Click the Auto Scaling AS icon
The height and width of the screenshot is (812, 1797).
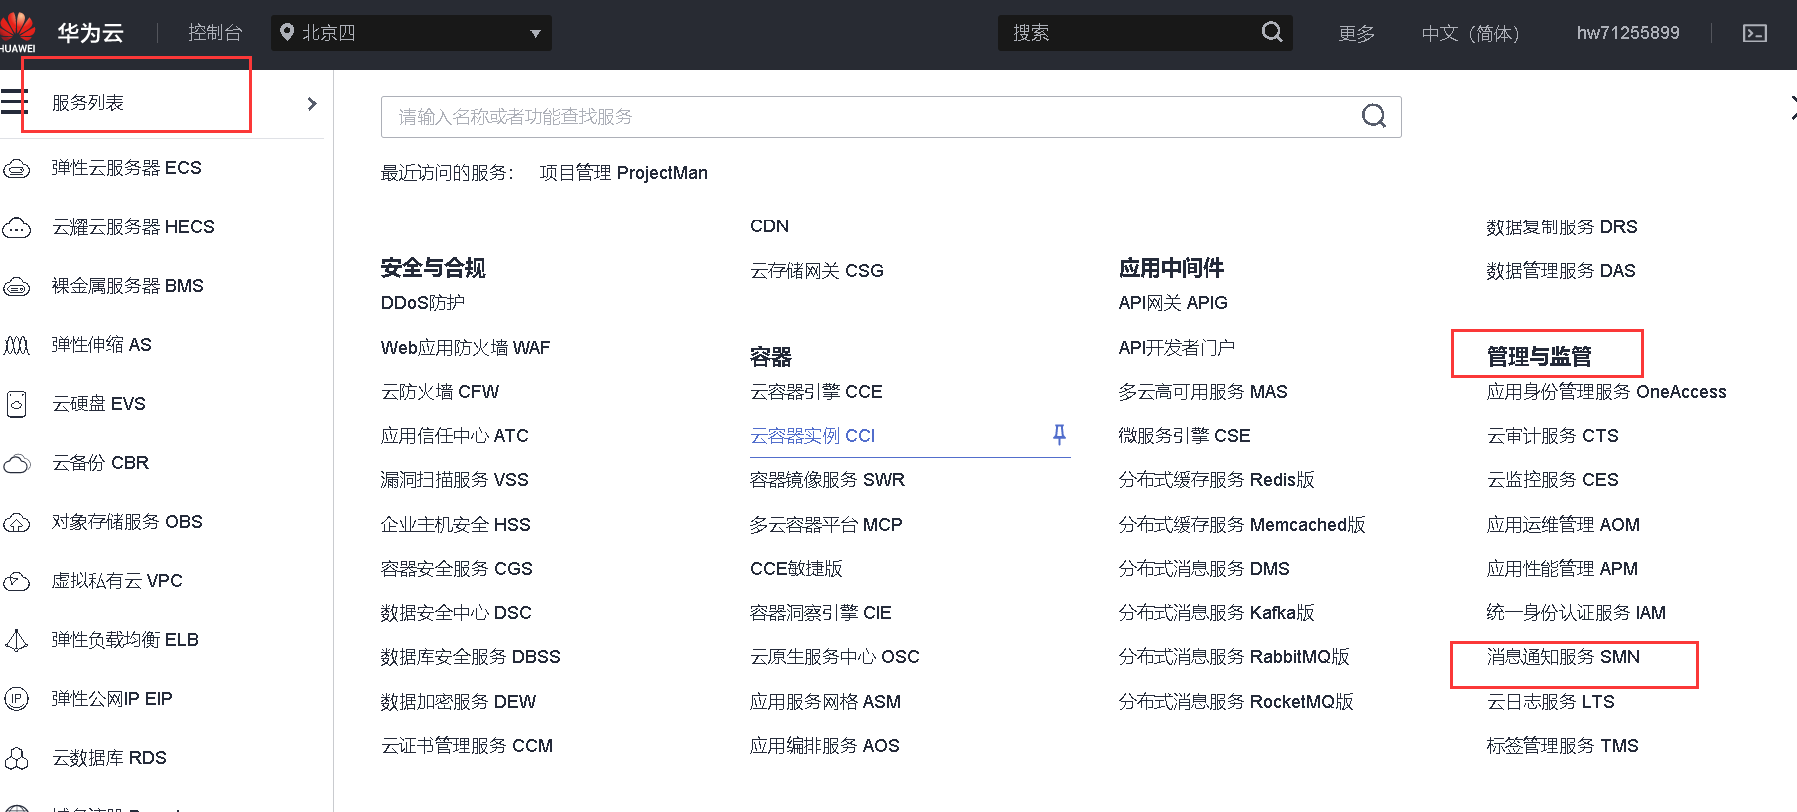[16, 345]
